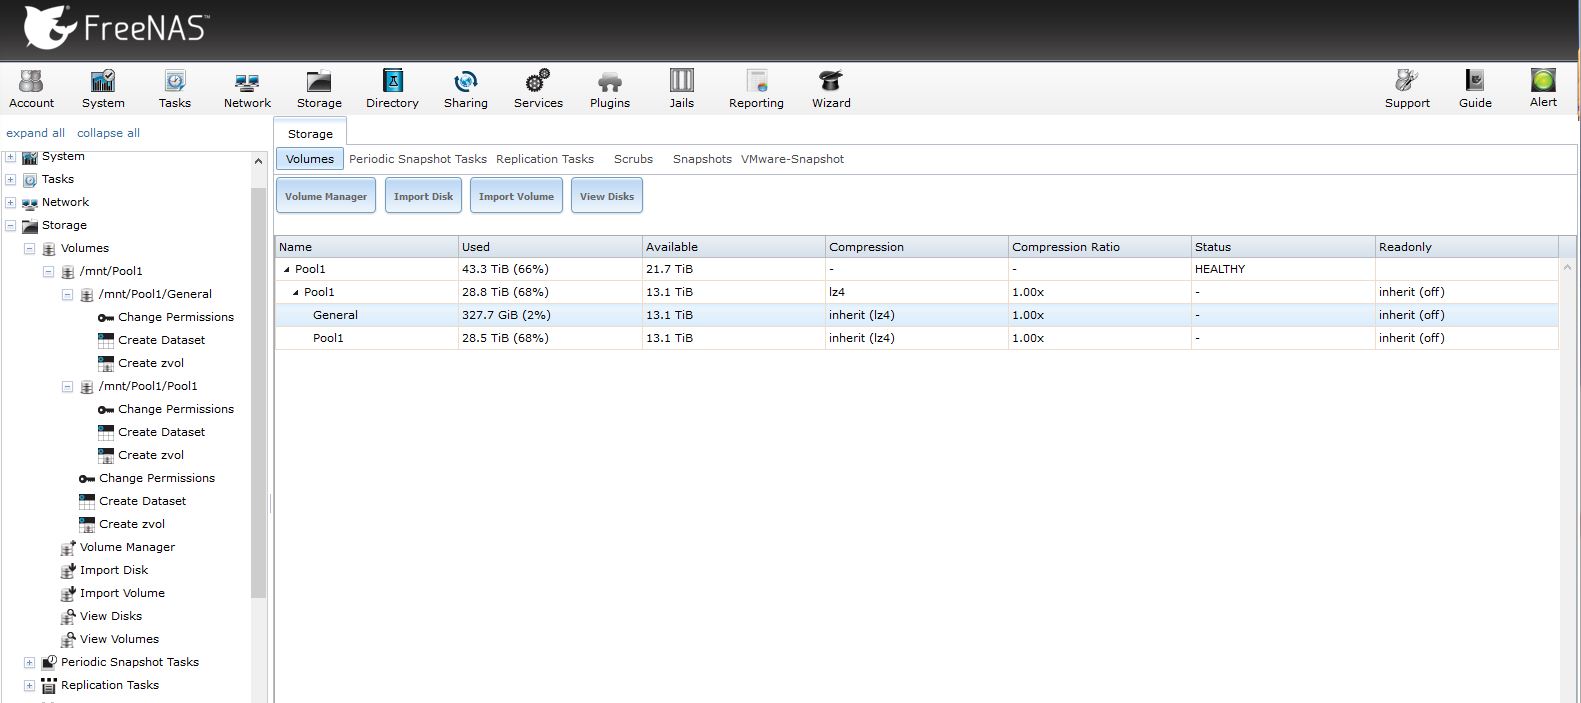Collapse the /mnt/Pool1 tree node

[48, 271]
